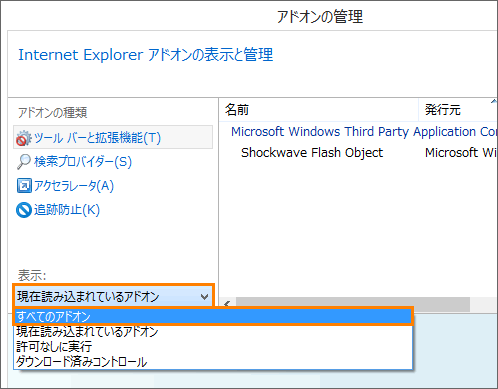Viewport: 498px width, 389px height.
Task: Select アクセラレータ(A) add-on type
Action: click(74, 186)
